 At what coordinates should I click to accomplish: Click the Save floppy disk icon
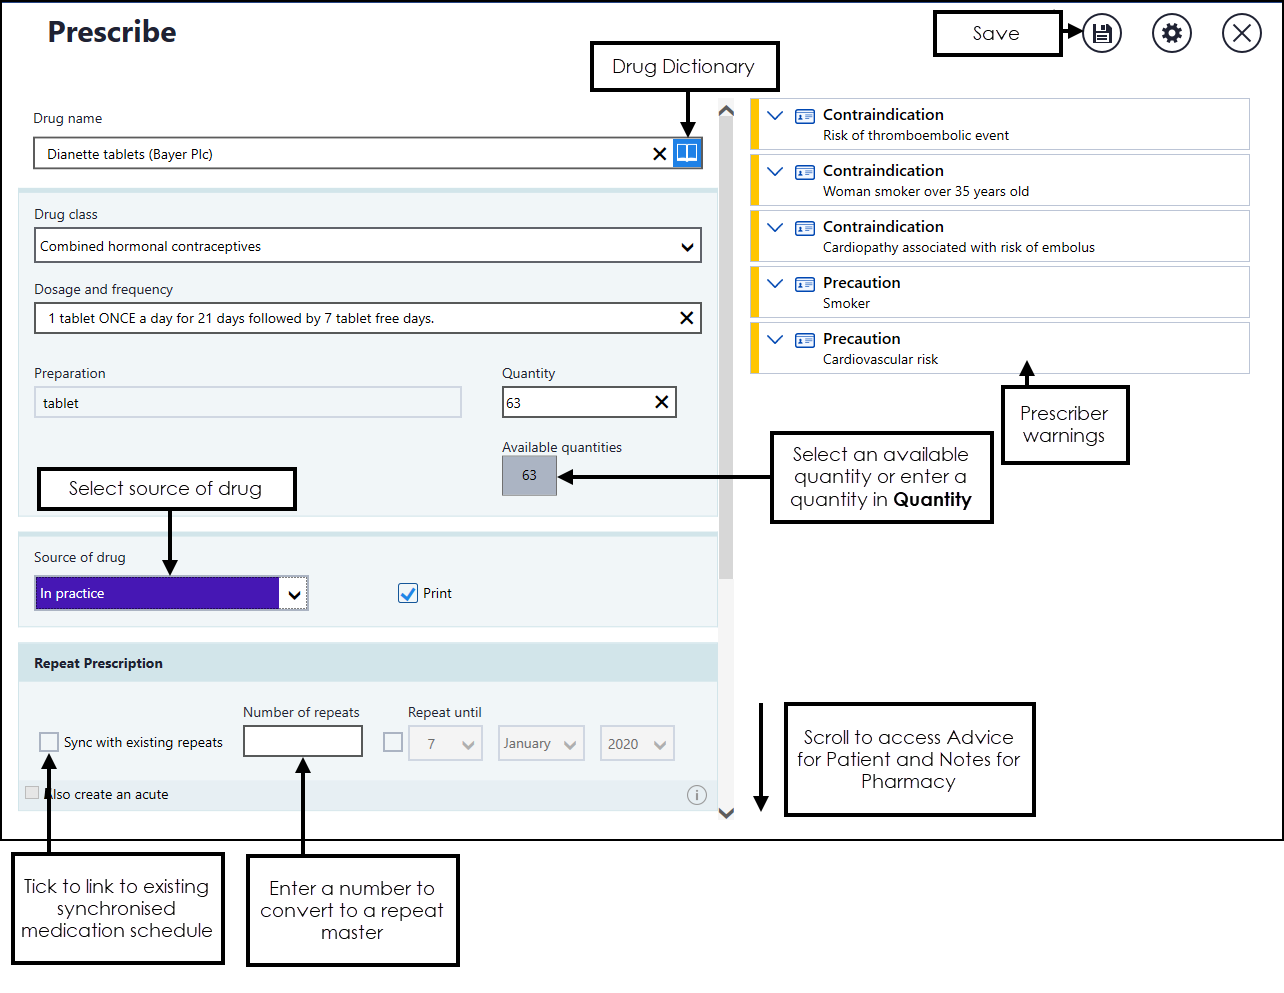1101,34
